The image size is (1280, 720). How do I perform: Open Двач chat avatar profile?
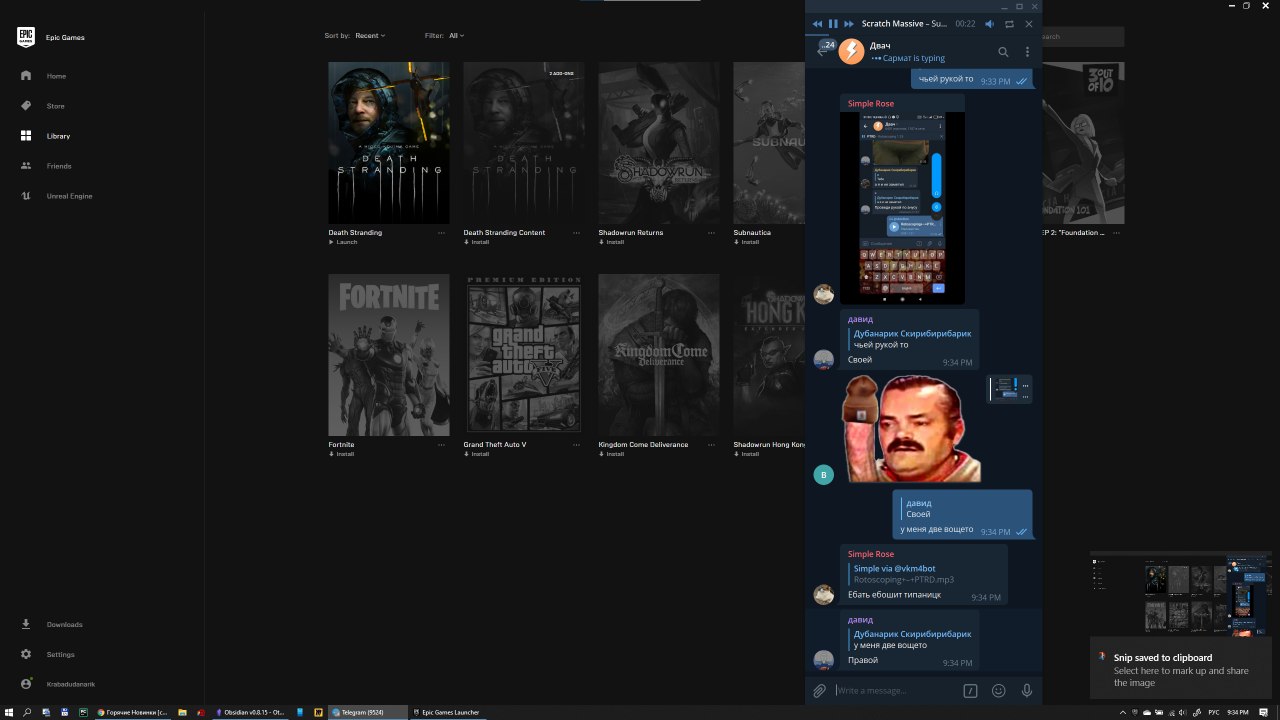(x=851, y=51)
